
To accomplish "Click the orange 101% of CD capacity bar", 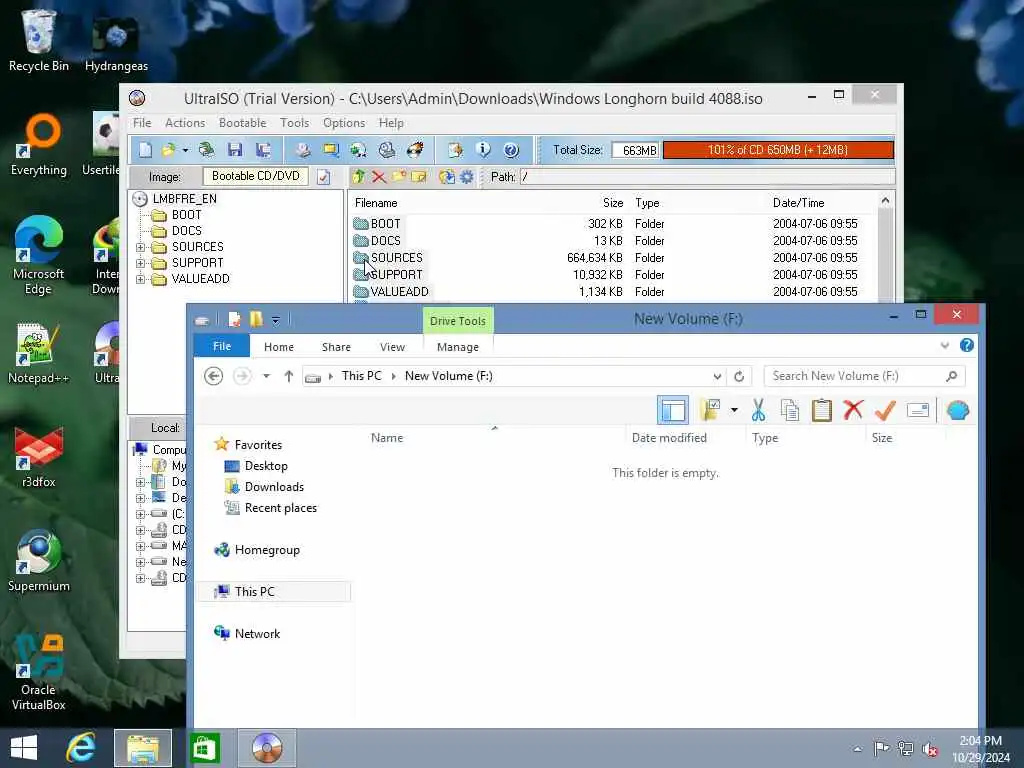I will point(778,150).
